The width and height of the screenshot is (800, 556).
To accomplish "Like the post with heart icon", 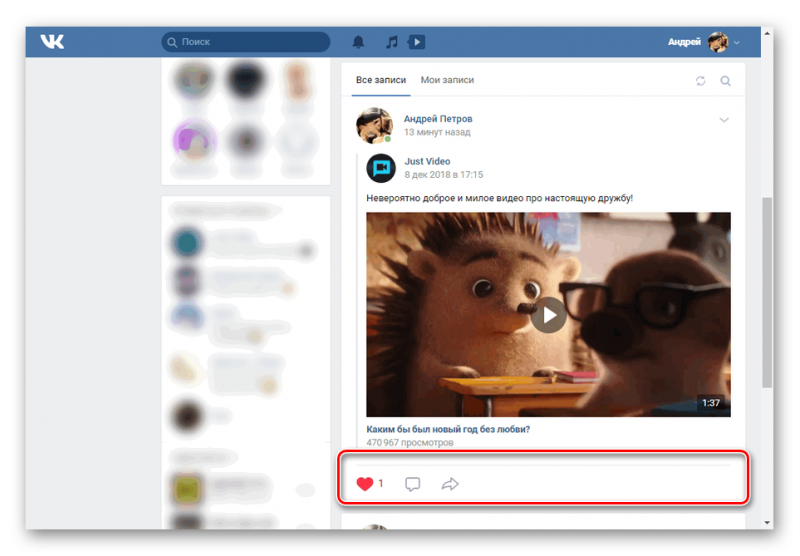I will point(365,484).
